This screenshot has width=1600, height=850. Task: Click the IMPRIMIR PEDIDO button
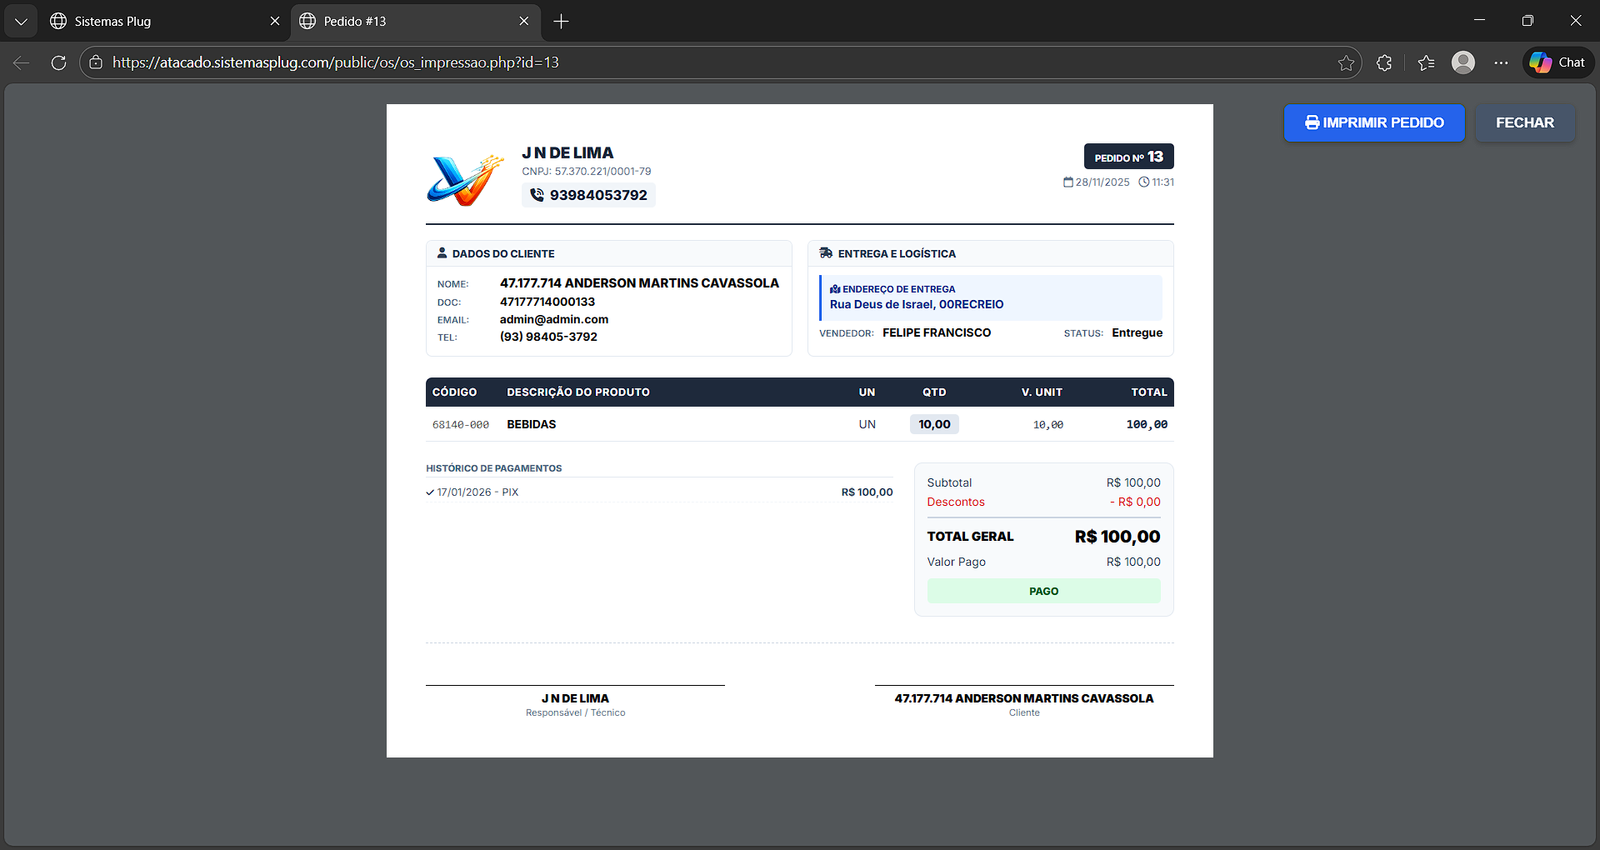tap(1374, 123)
